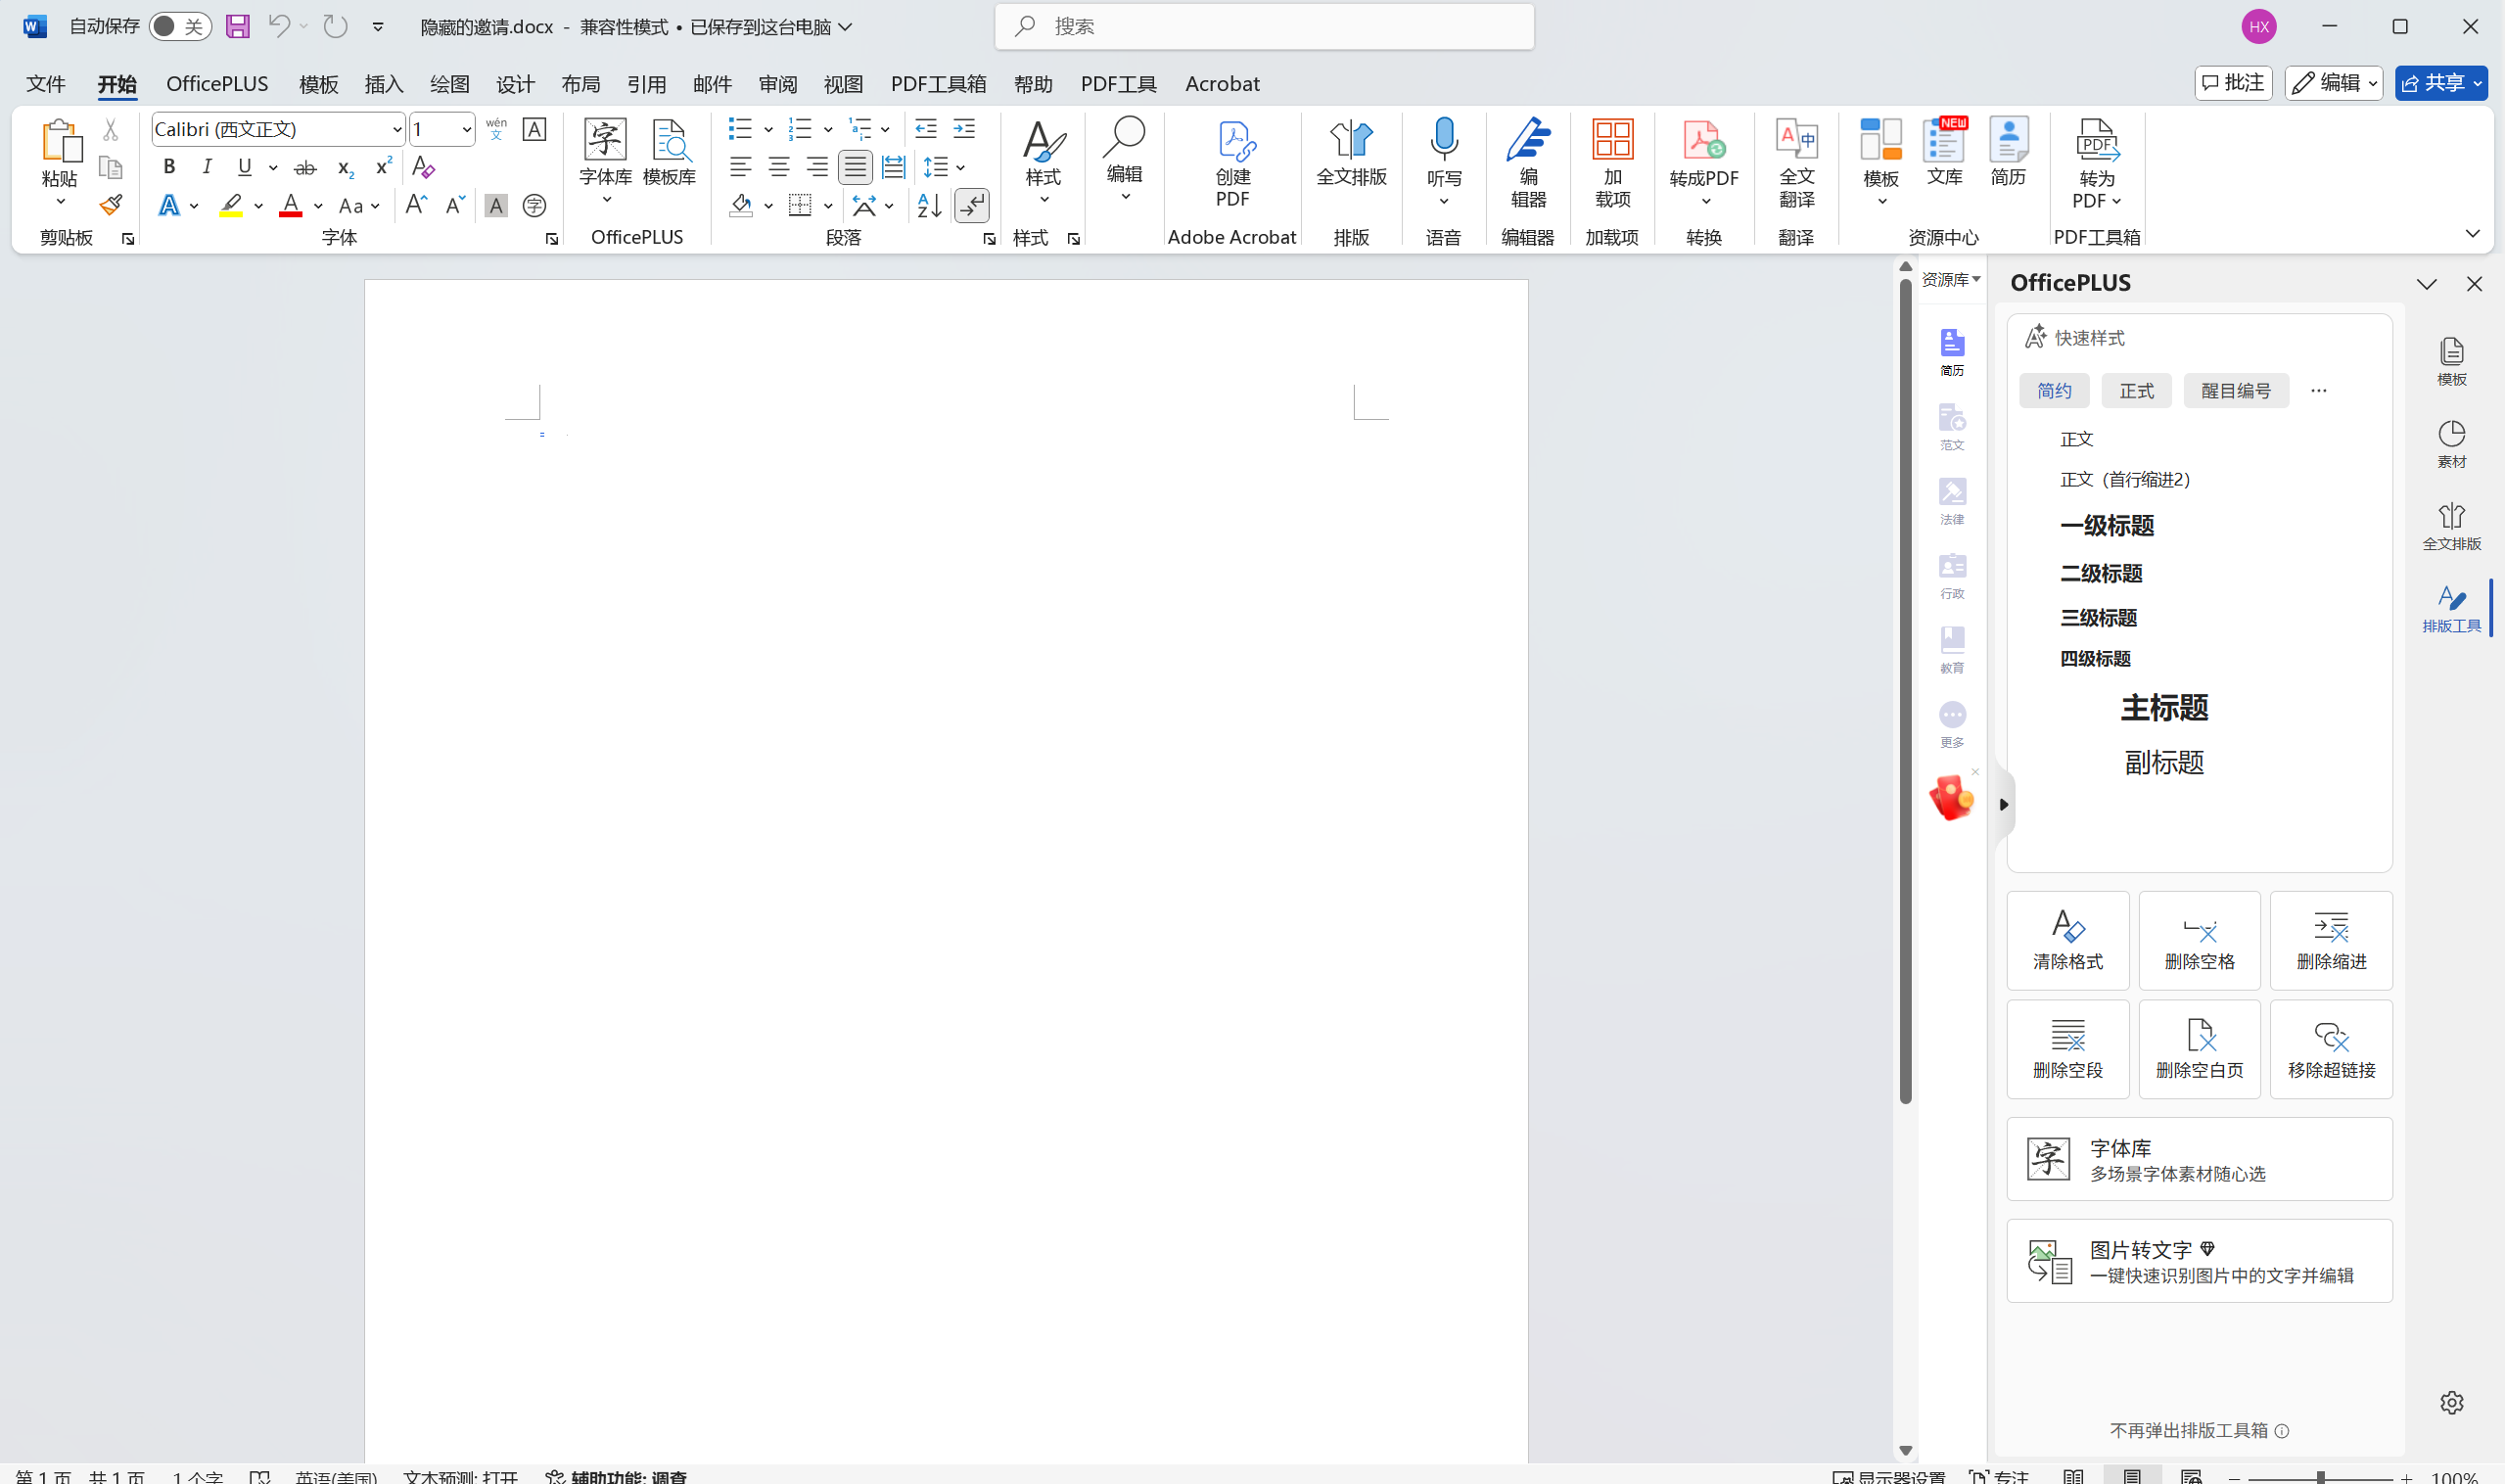
Task: Click the Copy icon in clipboard group
Action: click(110, 167)
